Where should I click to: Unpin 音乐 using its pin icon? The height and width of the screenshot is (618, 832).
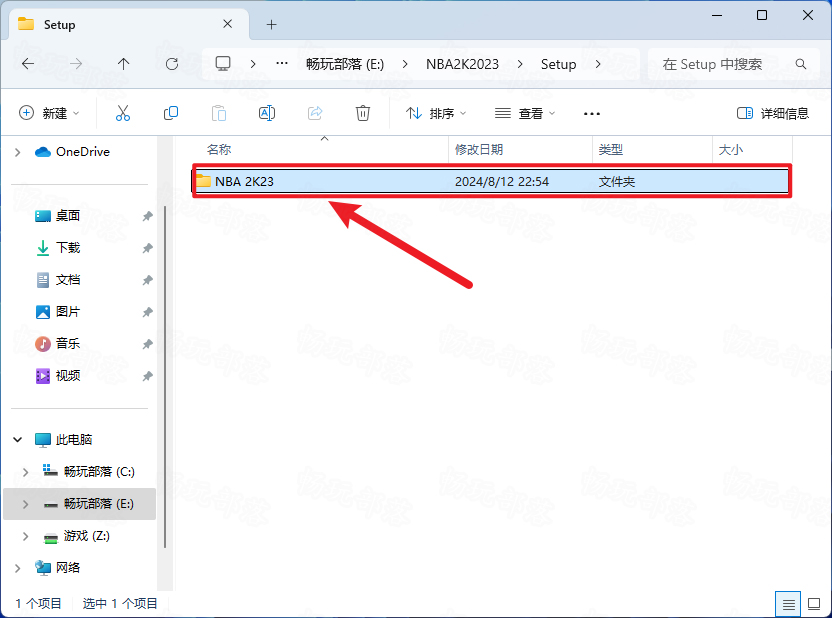pos(148,344)
